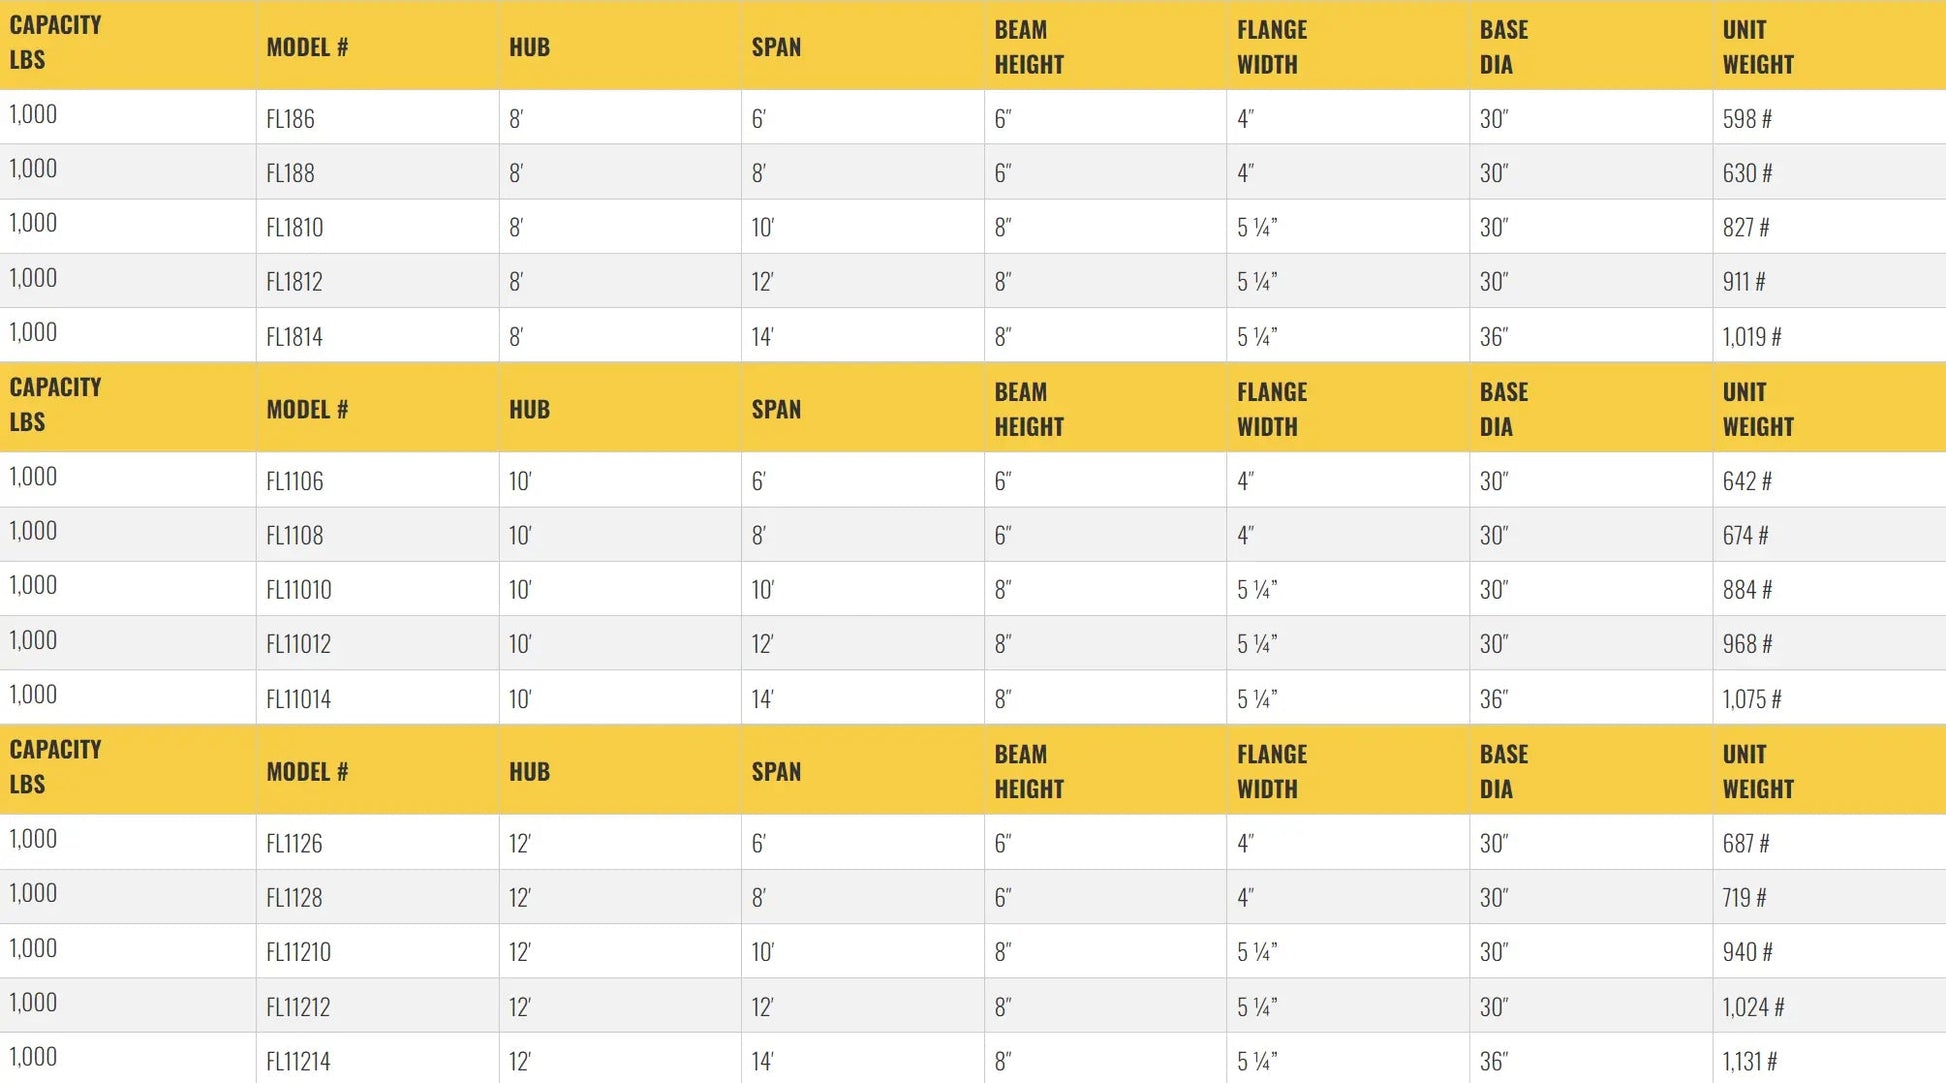The image size is (1946, 1083).
Task: Select model FL1128 in the table
Action: point(294,898)
